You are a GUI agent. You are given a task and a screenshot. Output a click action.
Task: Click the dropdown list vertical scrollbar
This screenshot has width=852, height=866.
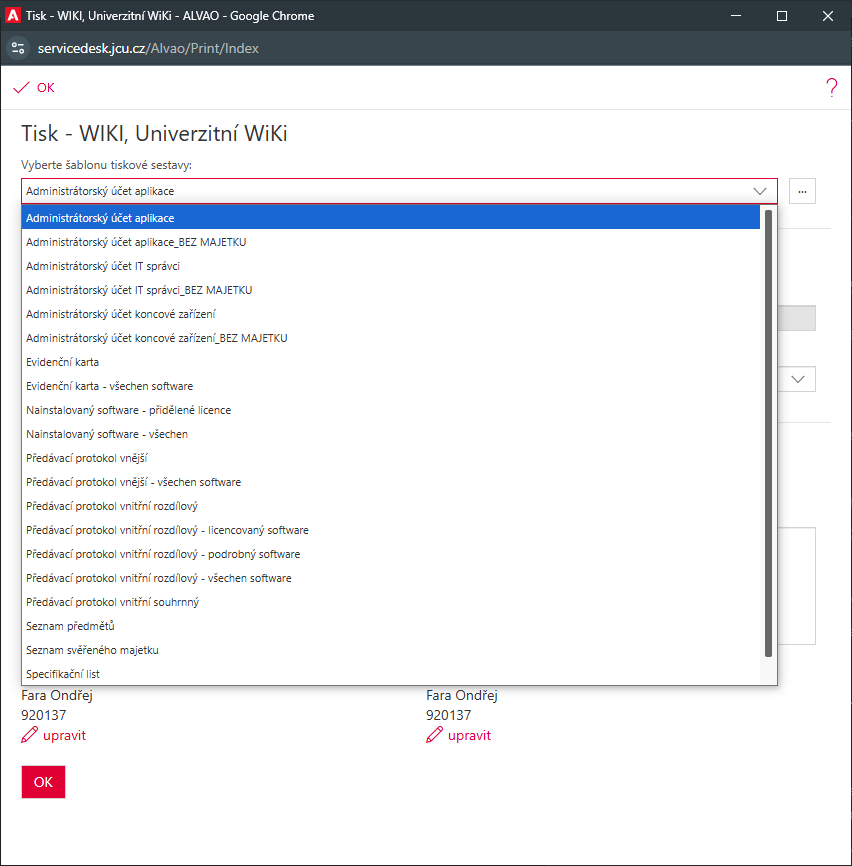tap(768, 430)
